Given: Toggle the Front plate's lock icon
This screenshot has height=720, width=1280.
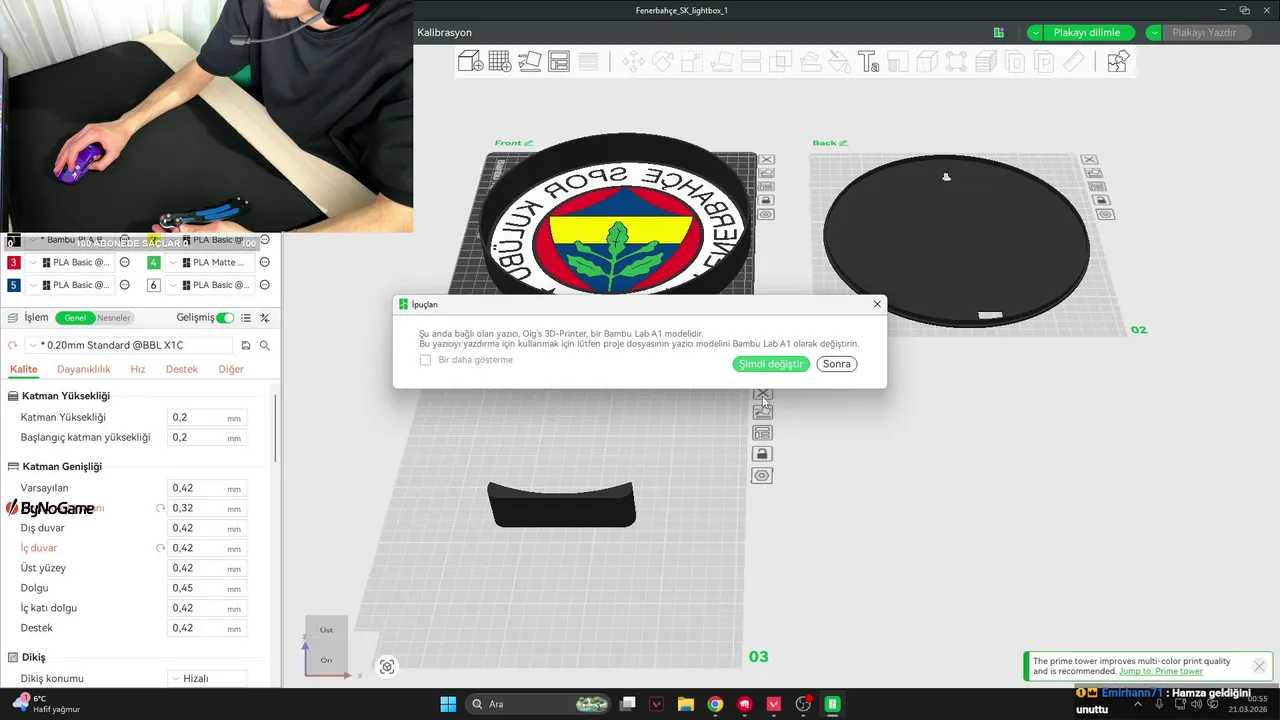Looking at the screenshot, I should tap(766, 200).
